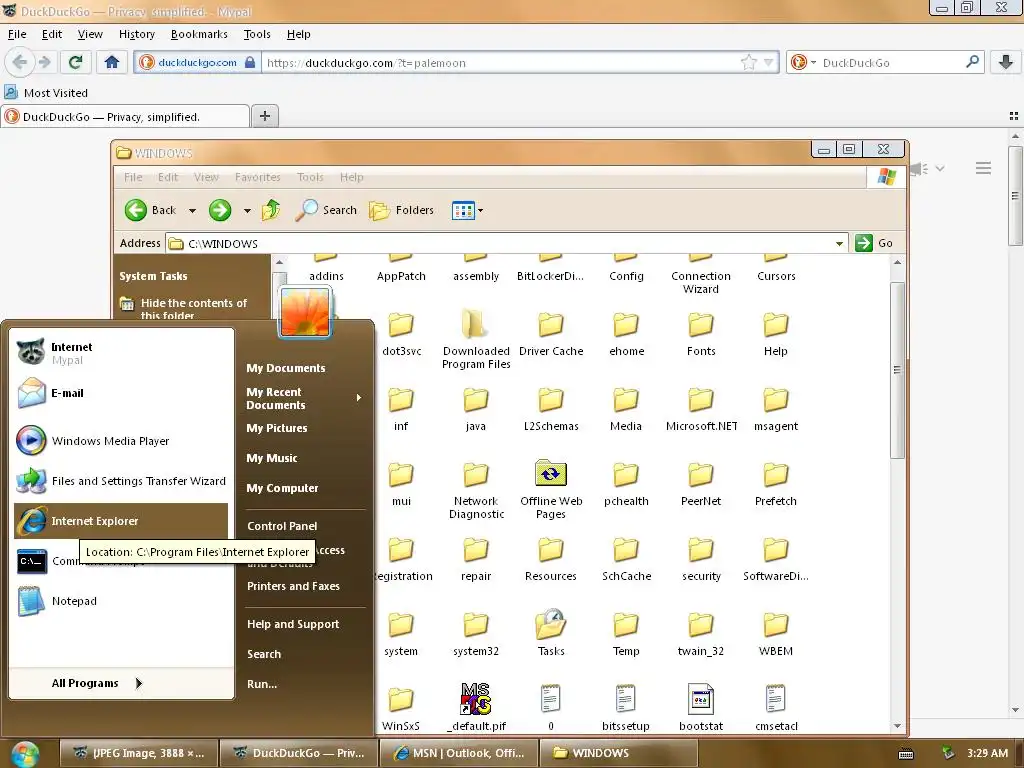
Task: Select the Fonts folder
Action: coord(701,335)
